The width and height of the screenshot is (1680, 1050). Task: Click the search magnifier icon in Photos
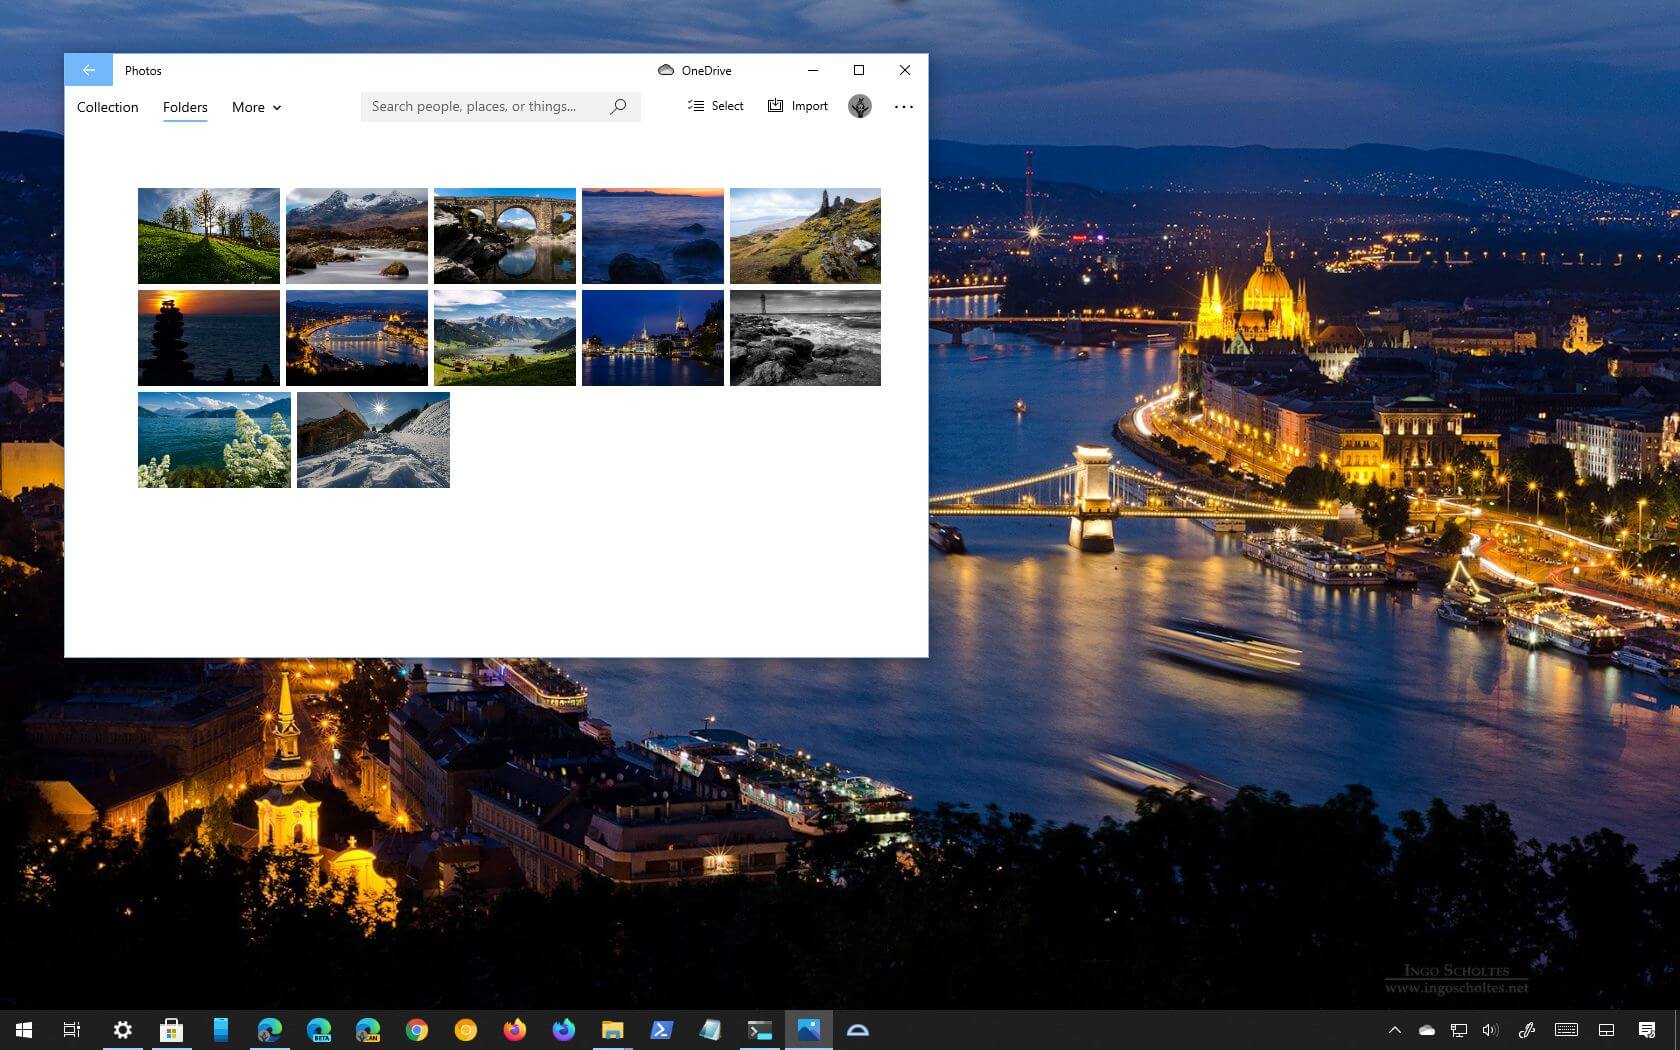(618, 106)
